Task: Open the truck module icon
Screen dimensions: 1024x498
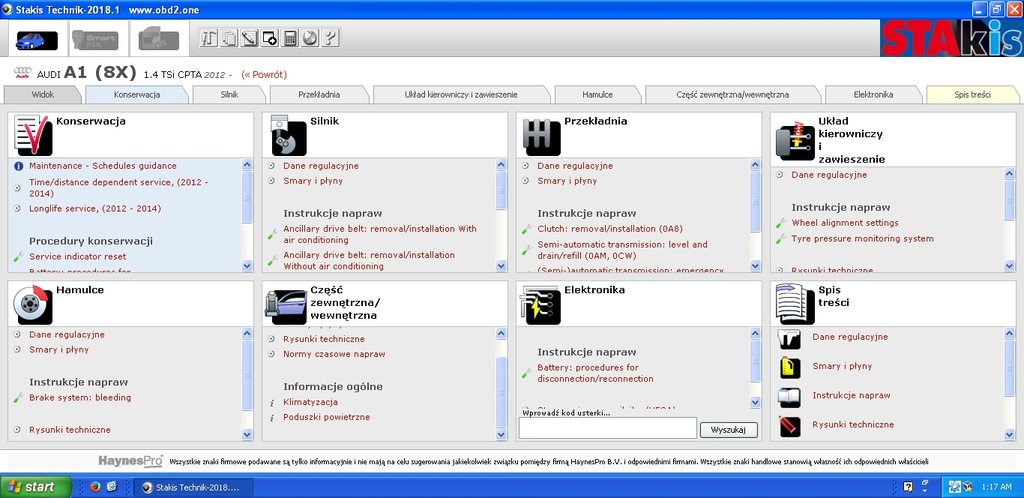Action: 159,39
